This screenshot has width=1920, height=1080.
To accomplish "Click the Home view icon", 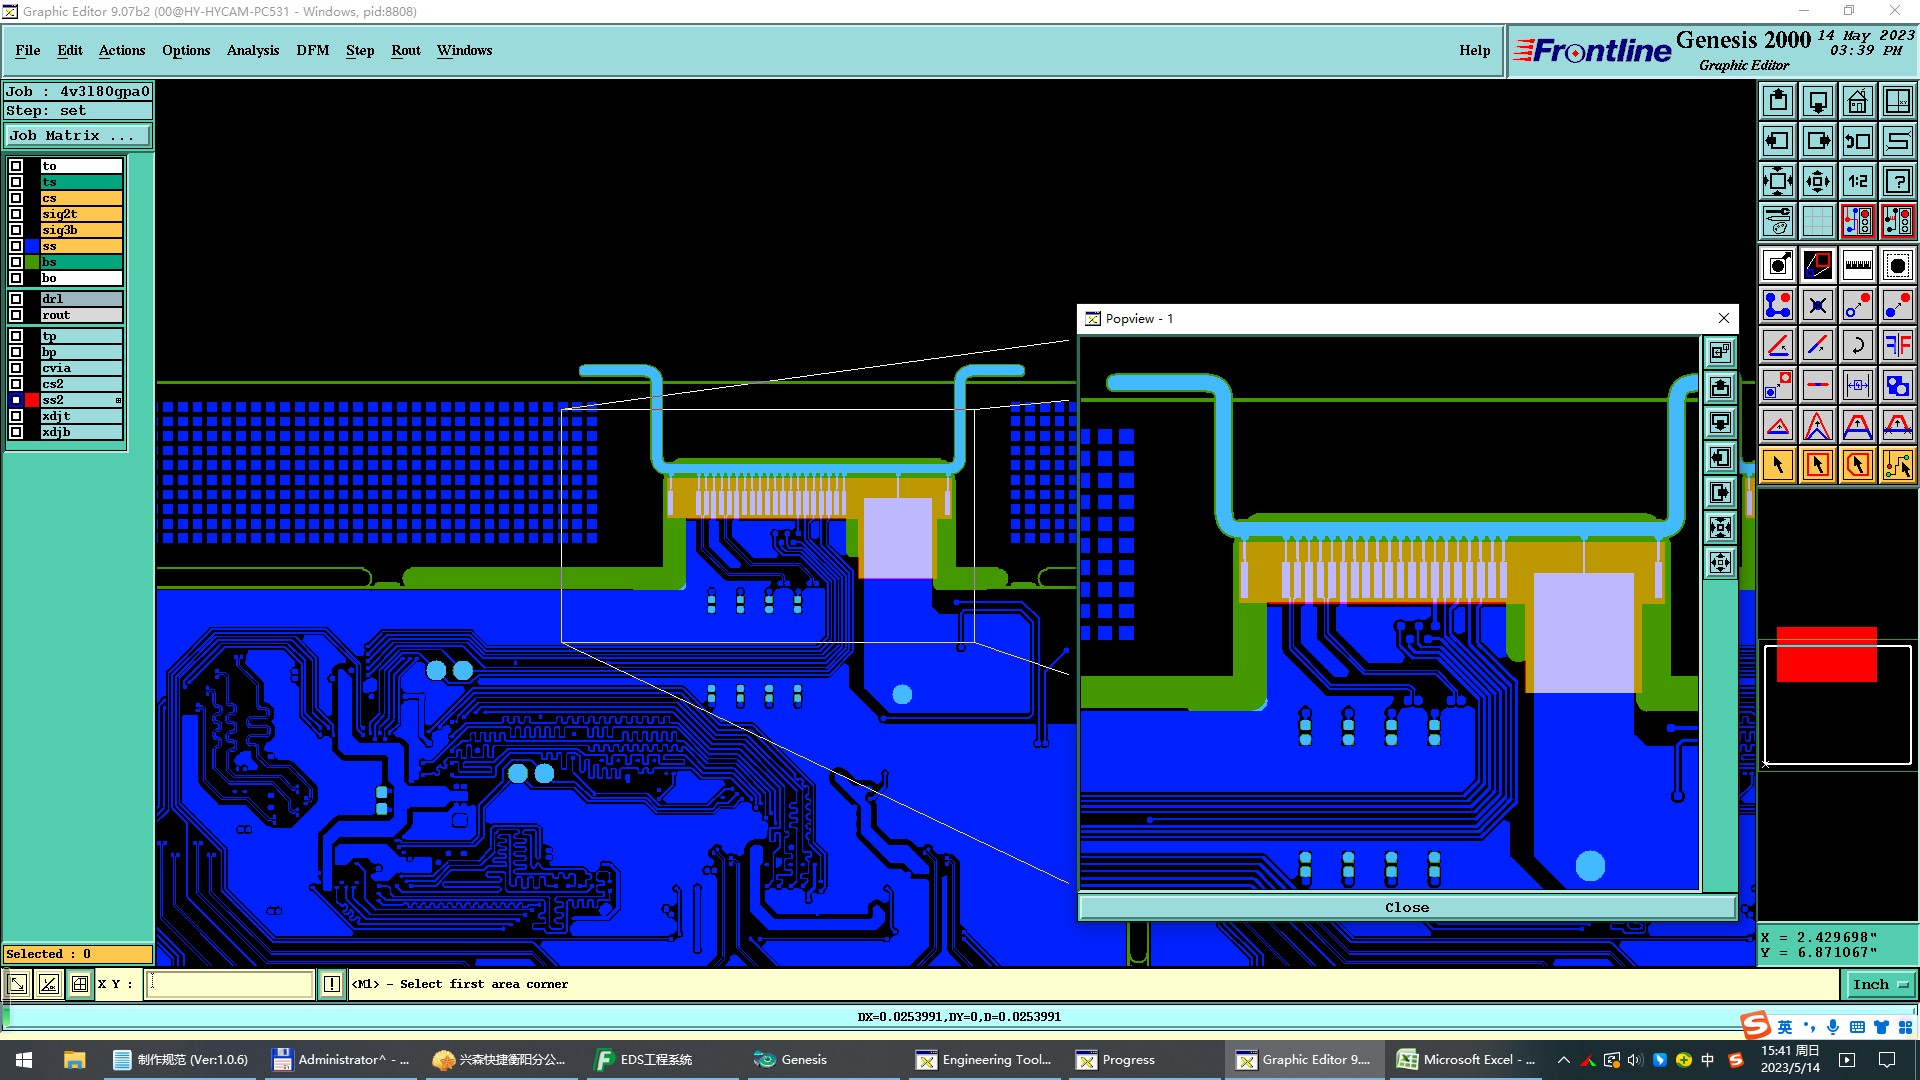I will point(1857,101).
